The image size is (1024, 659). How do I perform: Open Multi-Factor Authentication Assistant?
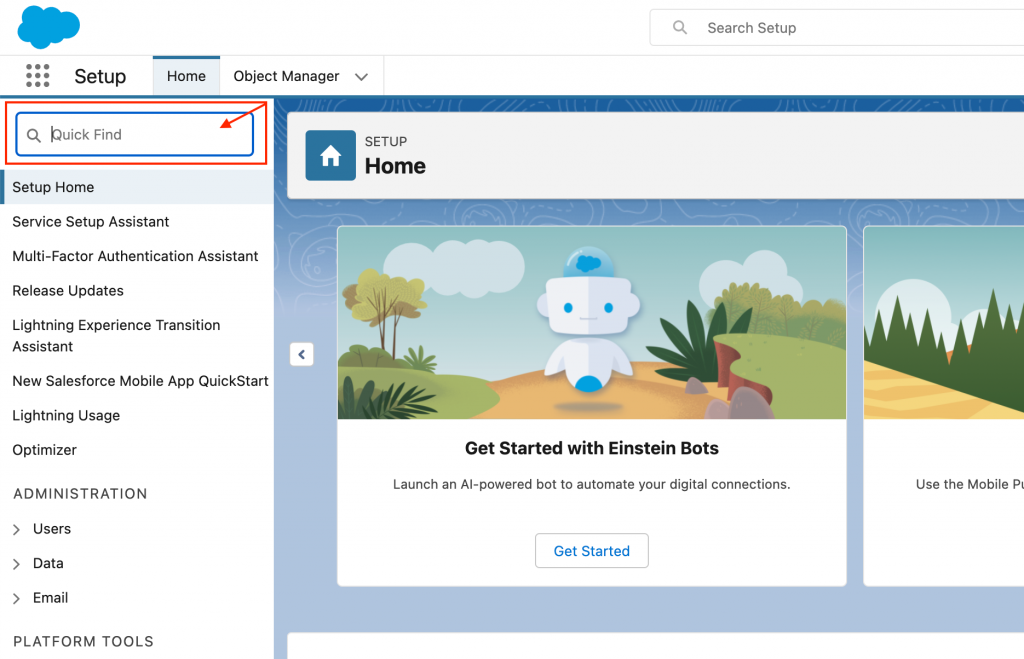click(x=135, y=256)
